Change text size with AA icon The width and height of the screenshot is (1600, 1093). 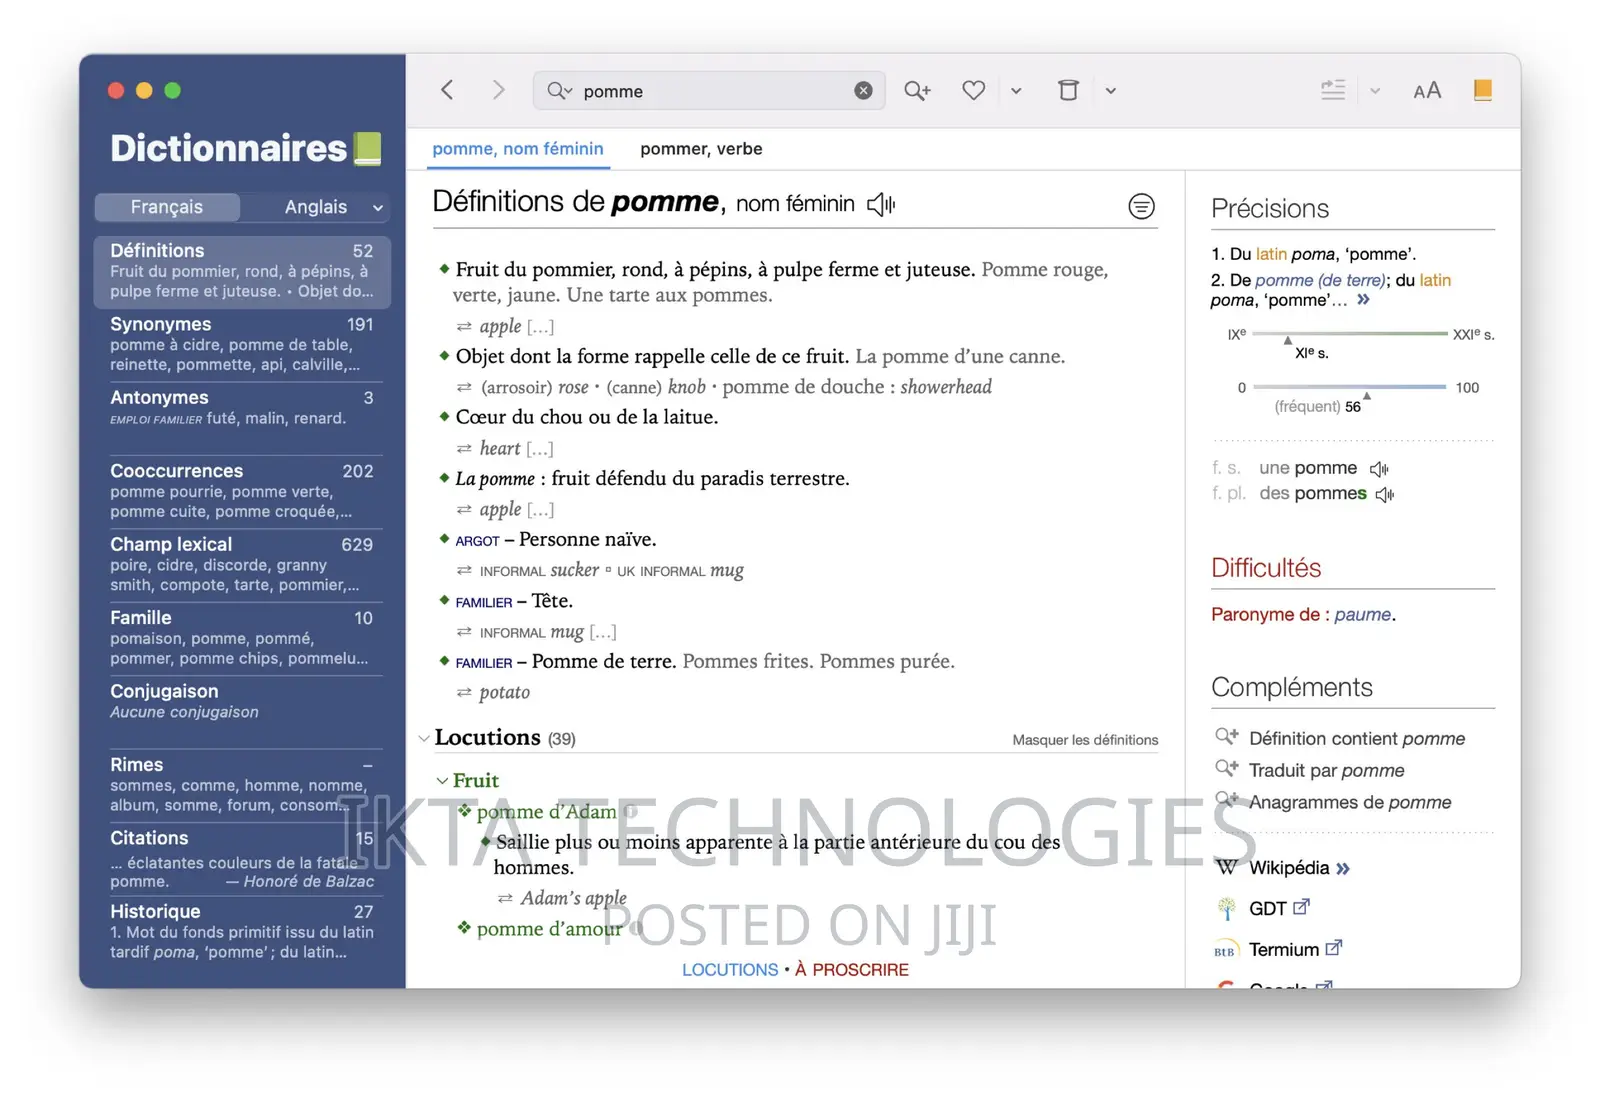1427,91
